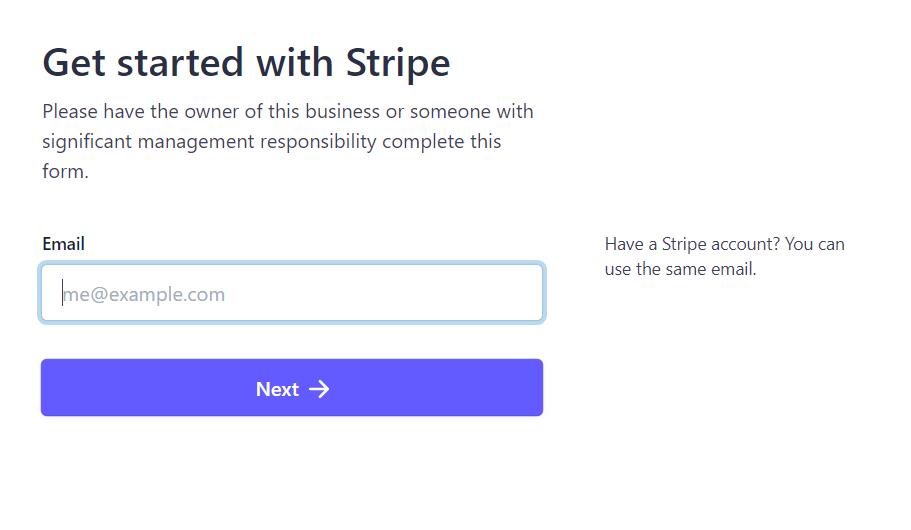Click the word Stripe in the heading
Viewport: 911px width, 530px height.
(x=398, y=62)
